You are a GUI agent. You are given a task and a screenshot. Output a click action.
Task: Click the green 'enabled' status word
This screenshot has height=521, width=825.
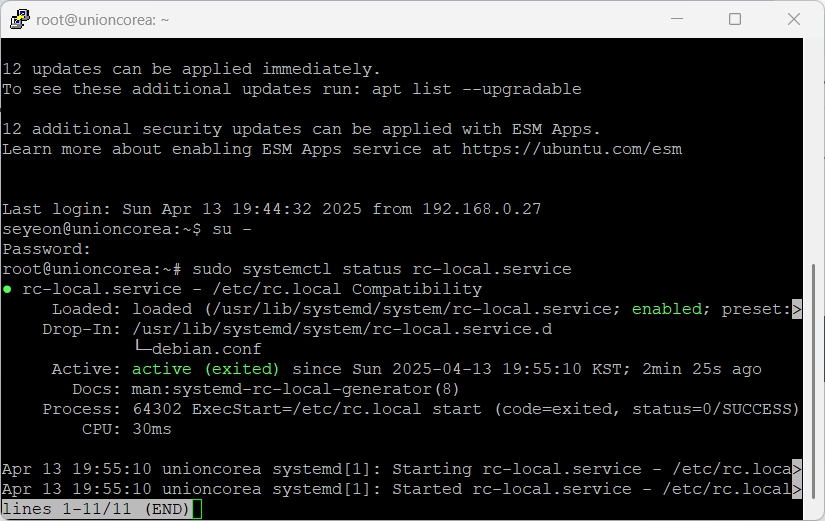point(667,309)
